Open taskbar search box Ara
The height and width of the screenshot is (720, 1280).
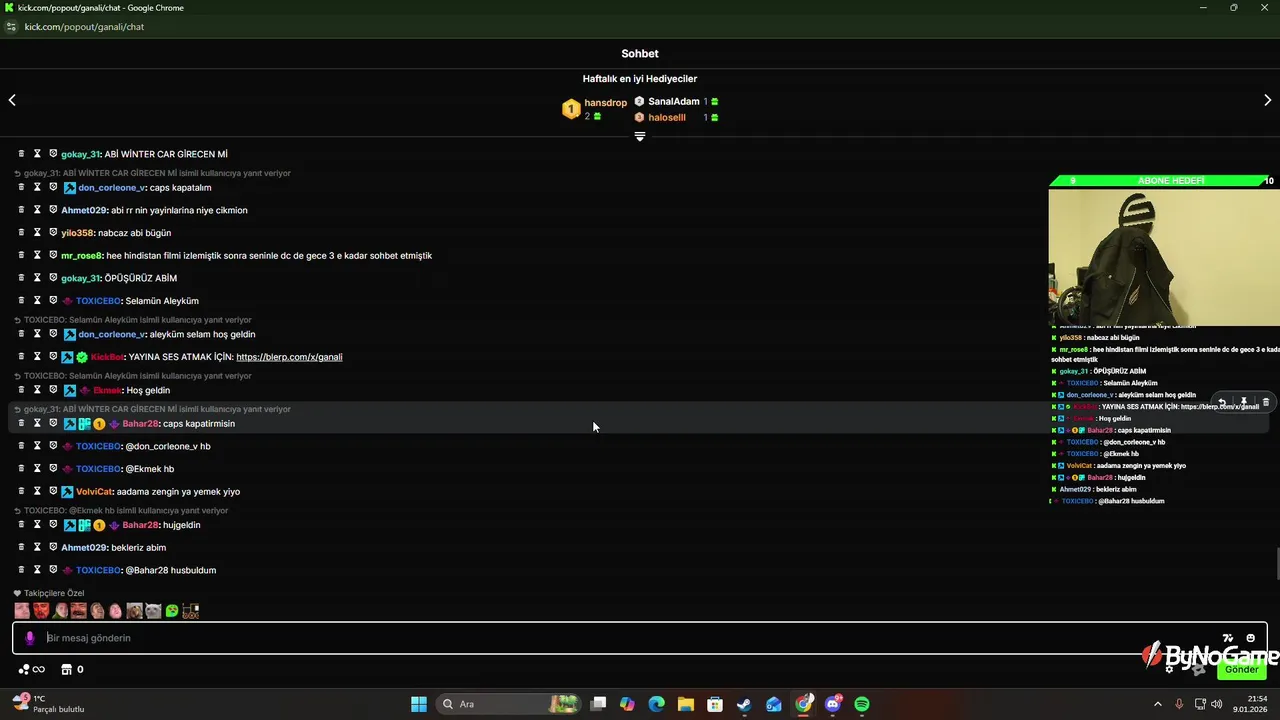point(510,704)
